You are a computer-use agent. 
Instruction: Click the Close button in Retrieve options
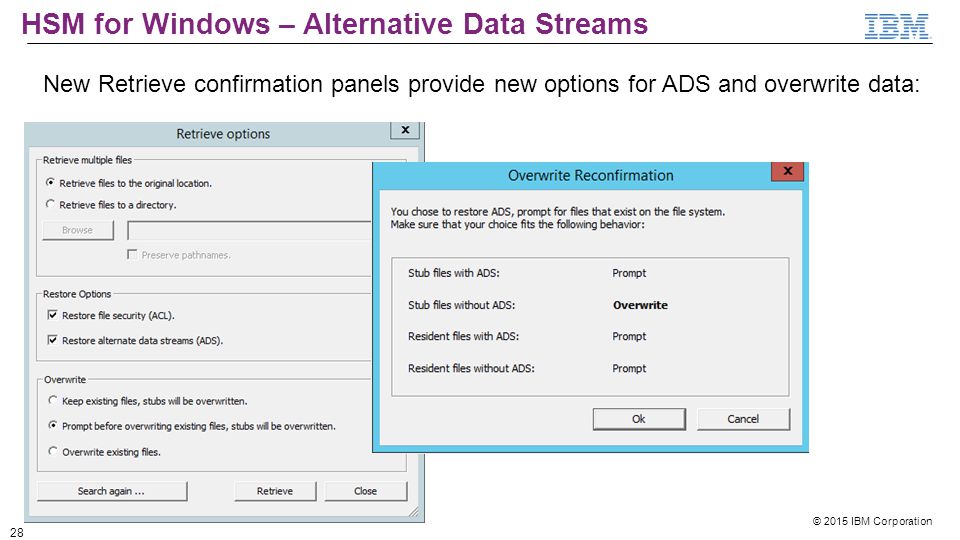click(366, 491)
